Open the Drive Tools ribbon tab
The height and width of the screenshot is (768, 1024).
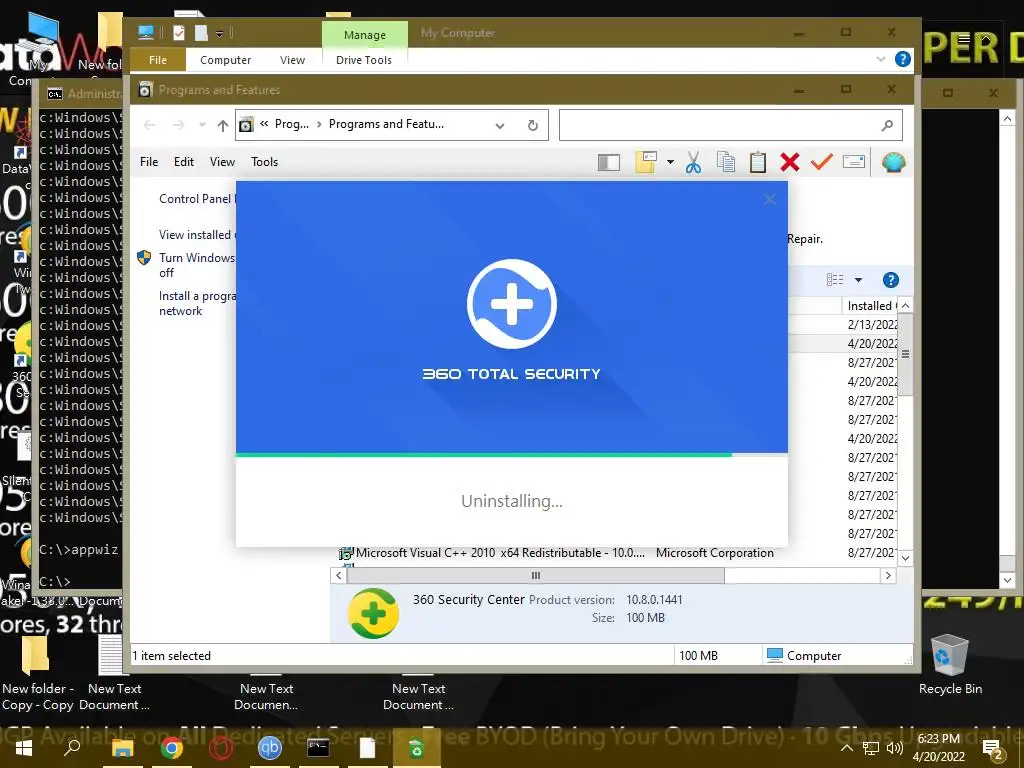click(364, 60)
